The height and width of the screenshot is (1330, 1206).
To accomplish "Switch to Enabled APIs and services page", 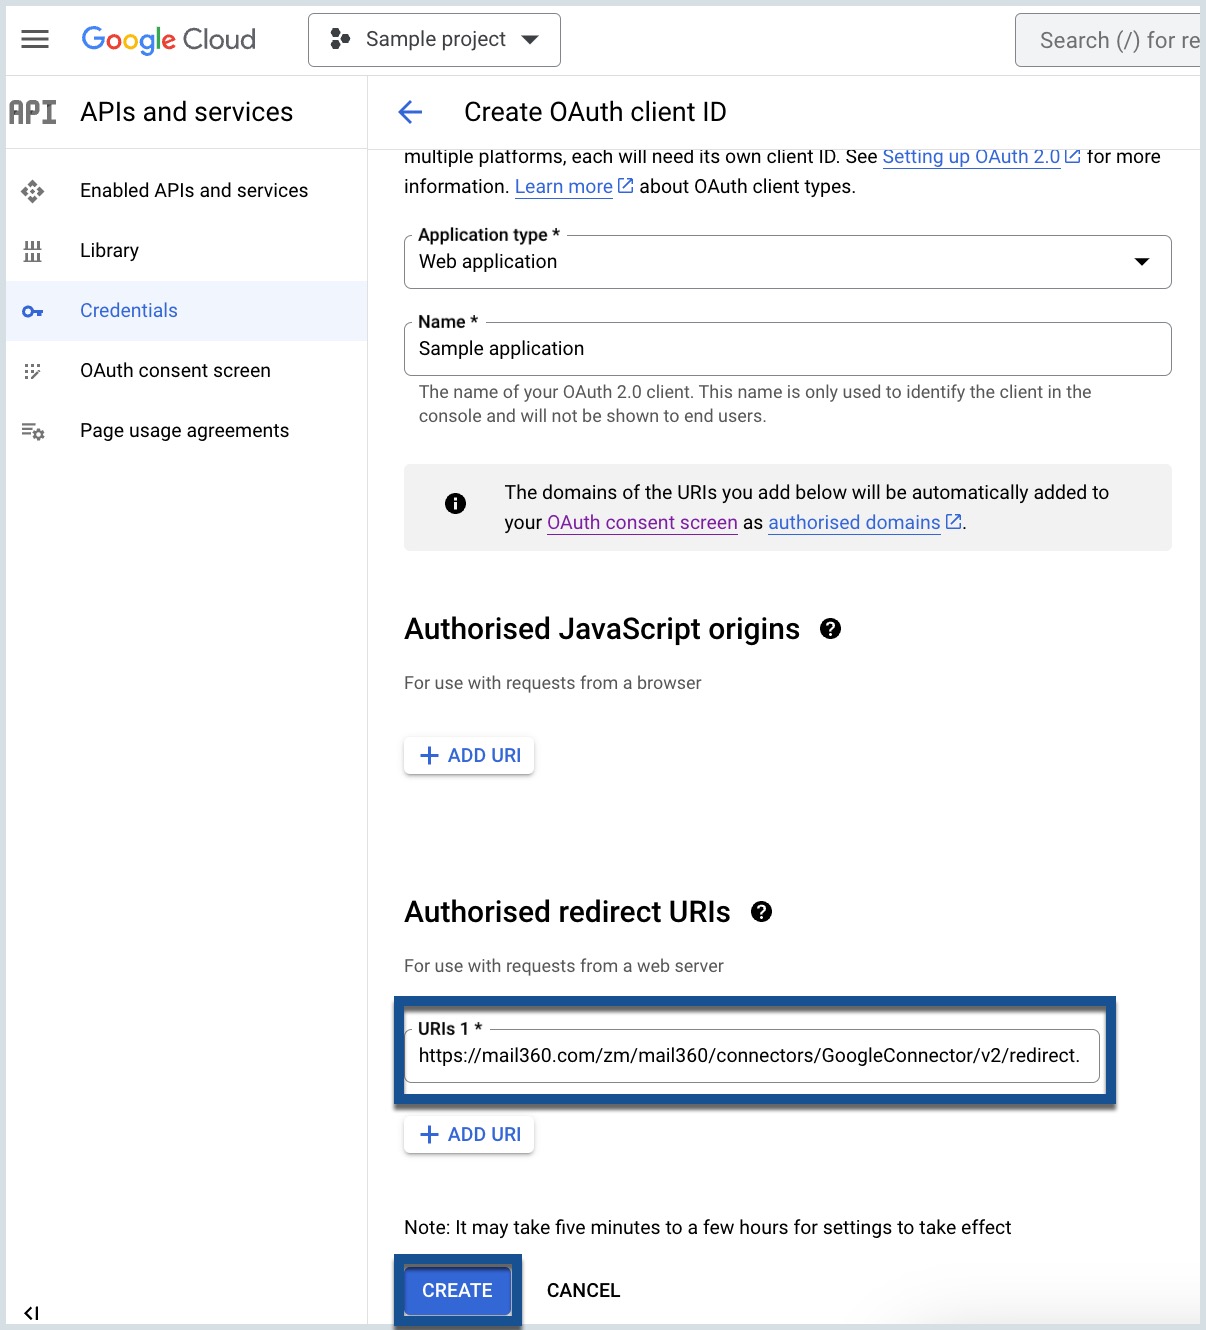I will [193, 190].
